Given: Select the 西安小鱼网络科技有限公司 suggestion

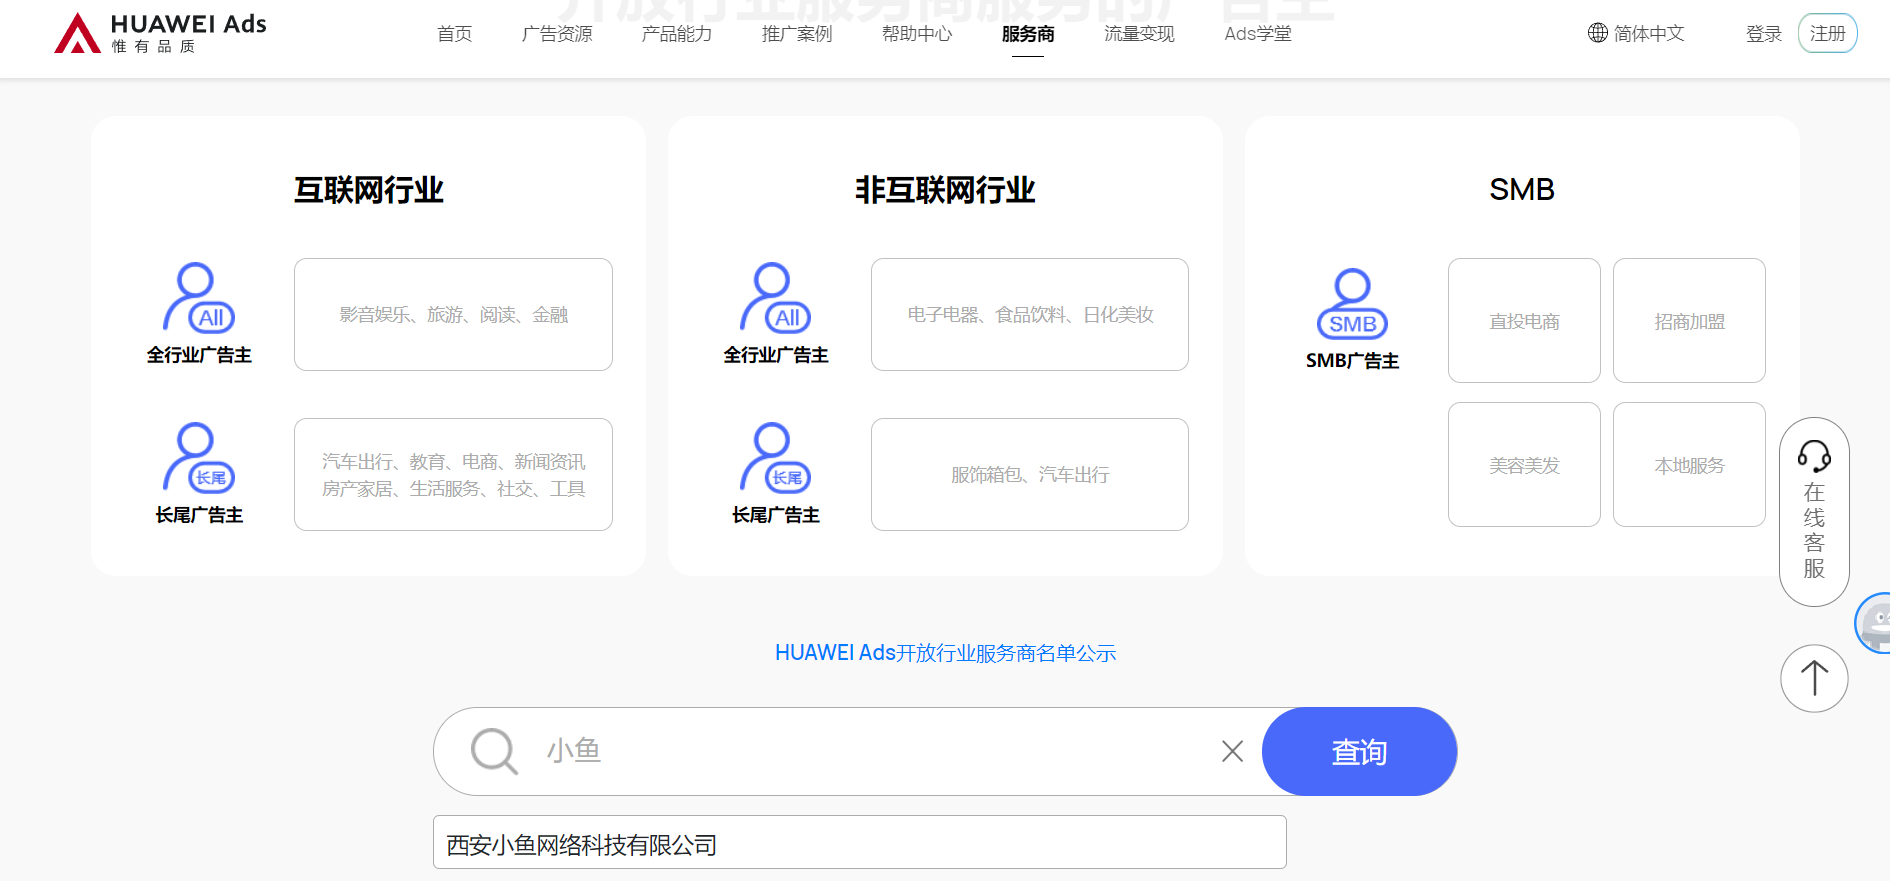Looking at the screenshot, I should [x=859, y=845].
